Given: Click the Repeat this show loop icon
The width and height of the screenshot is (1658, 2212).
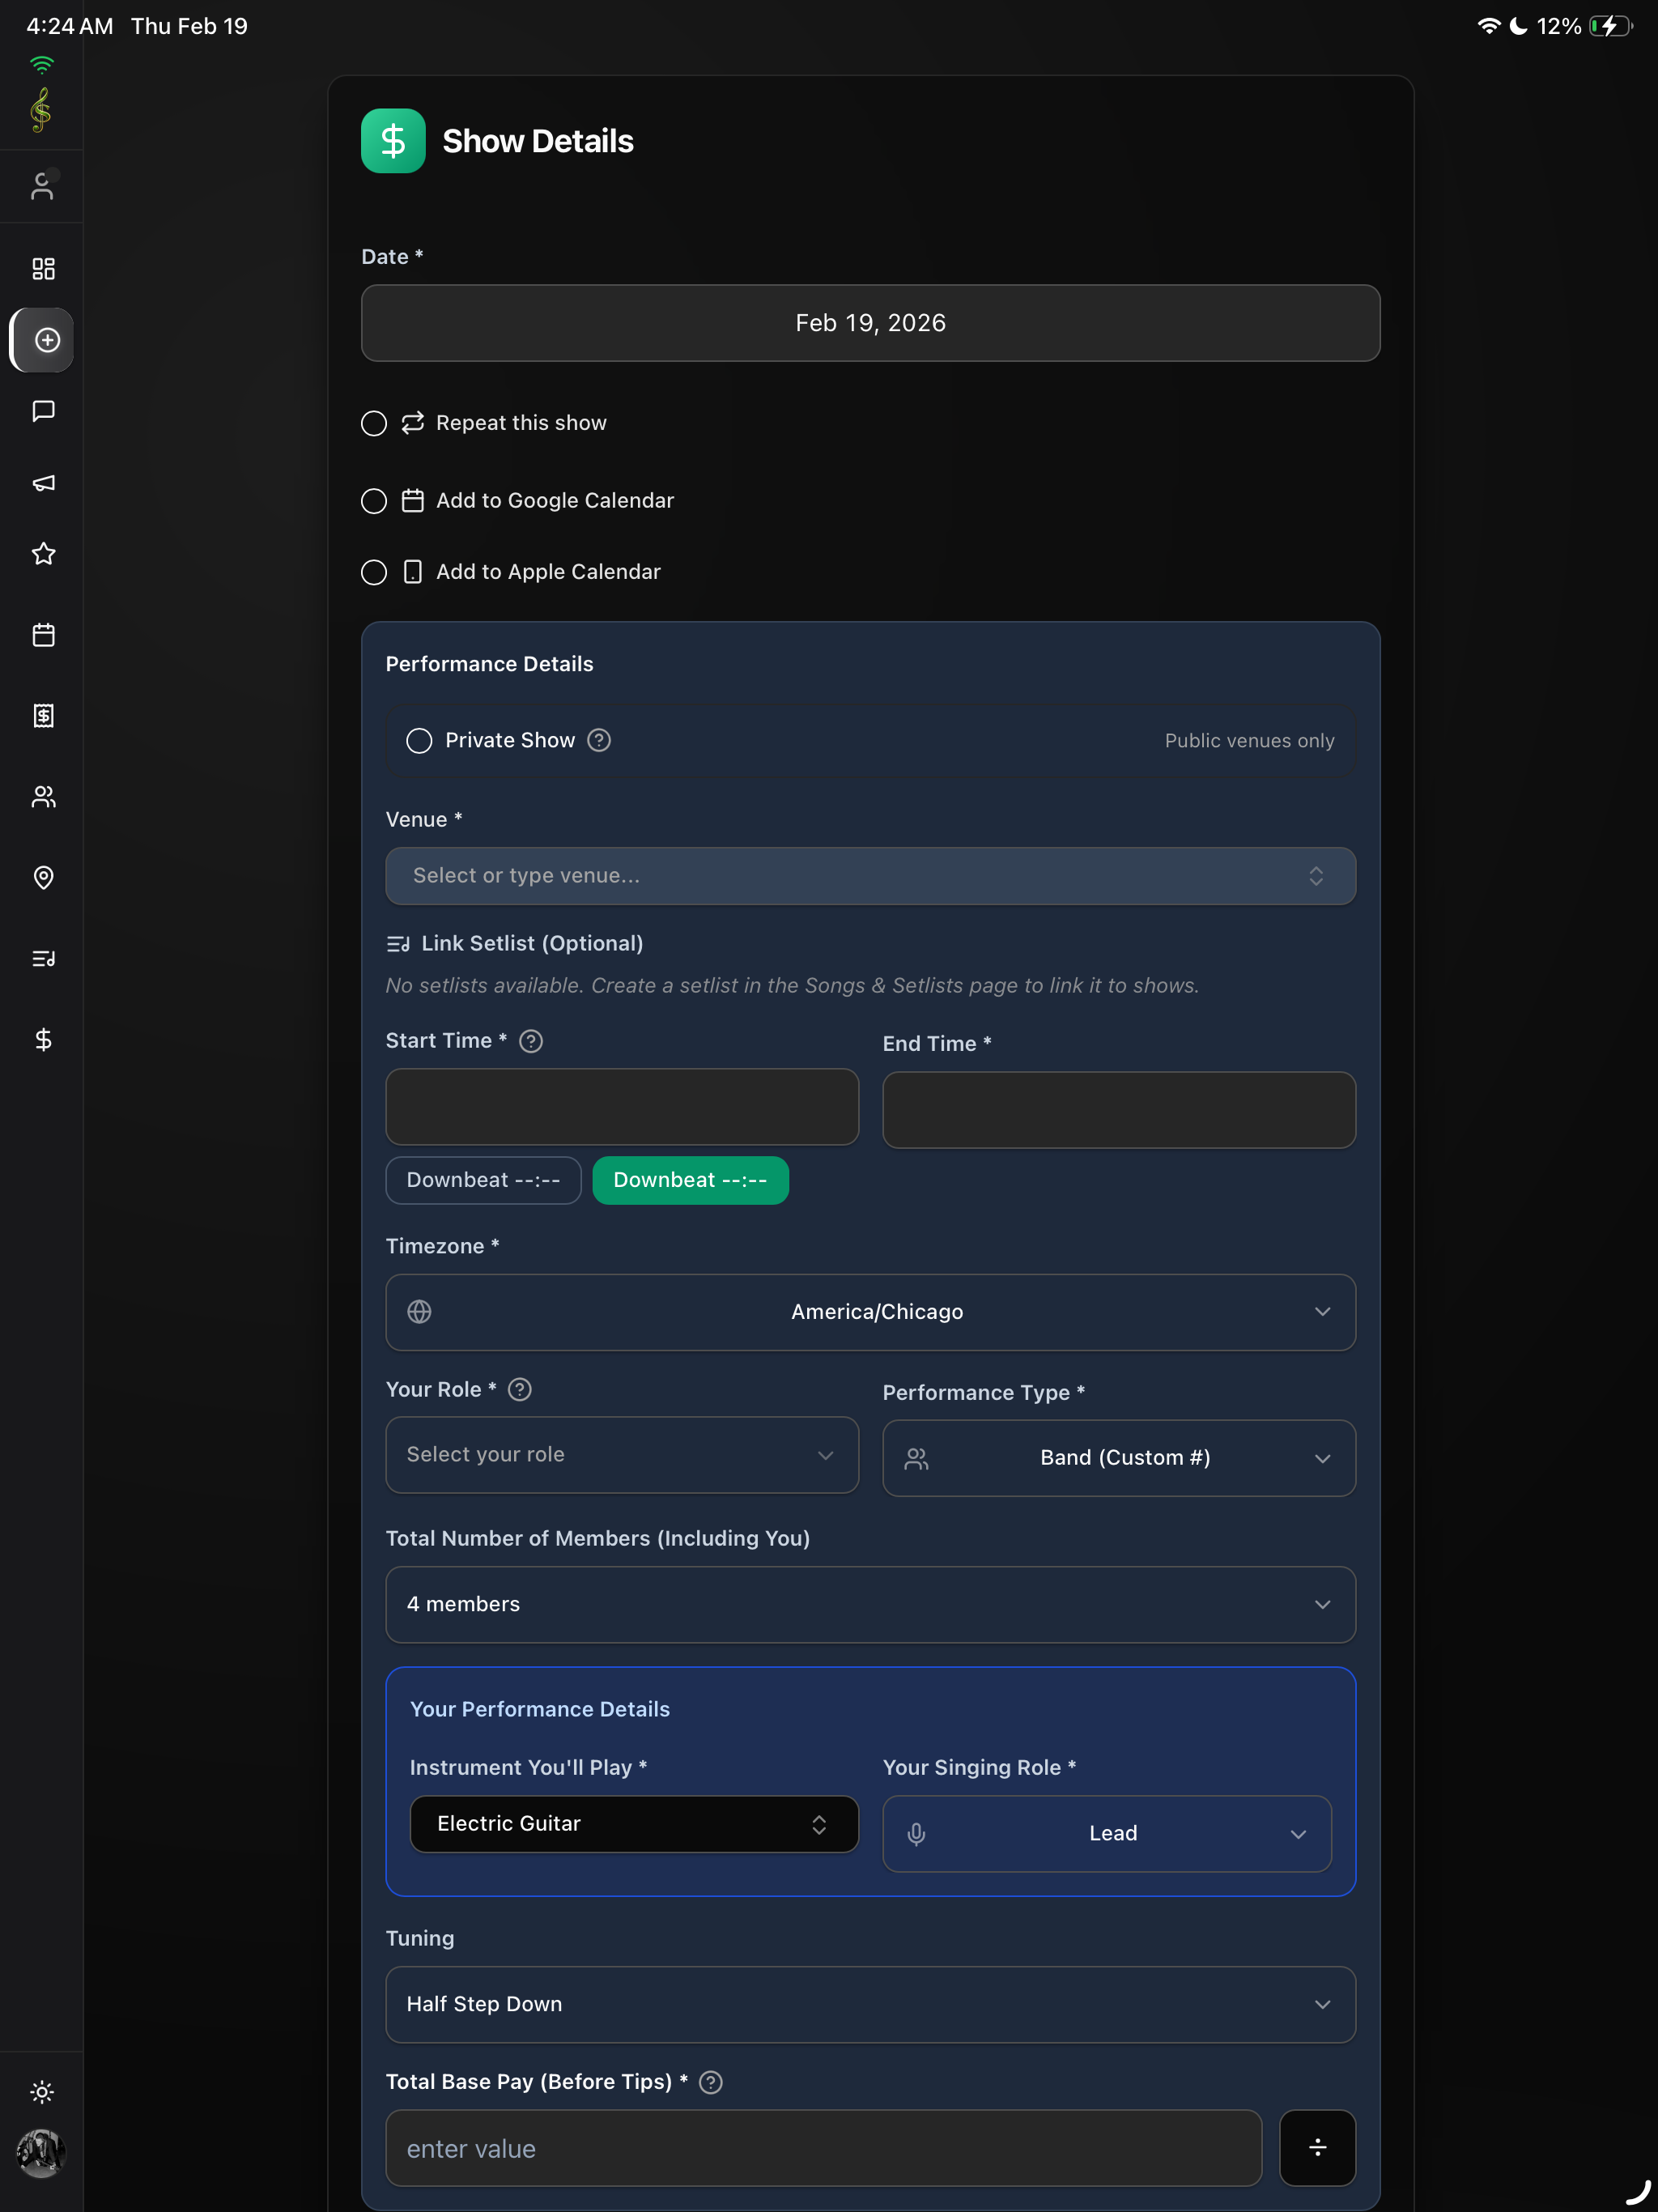Looking at the screenshot, I should (413, 423).
